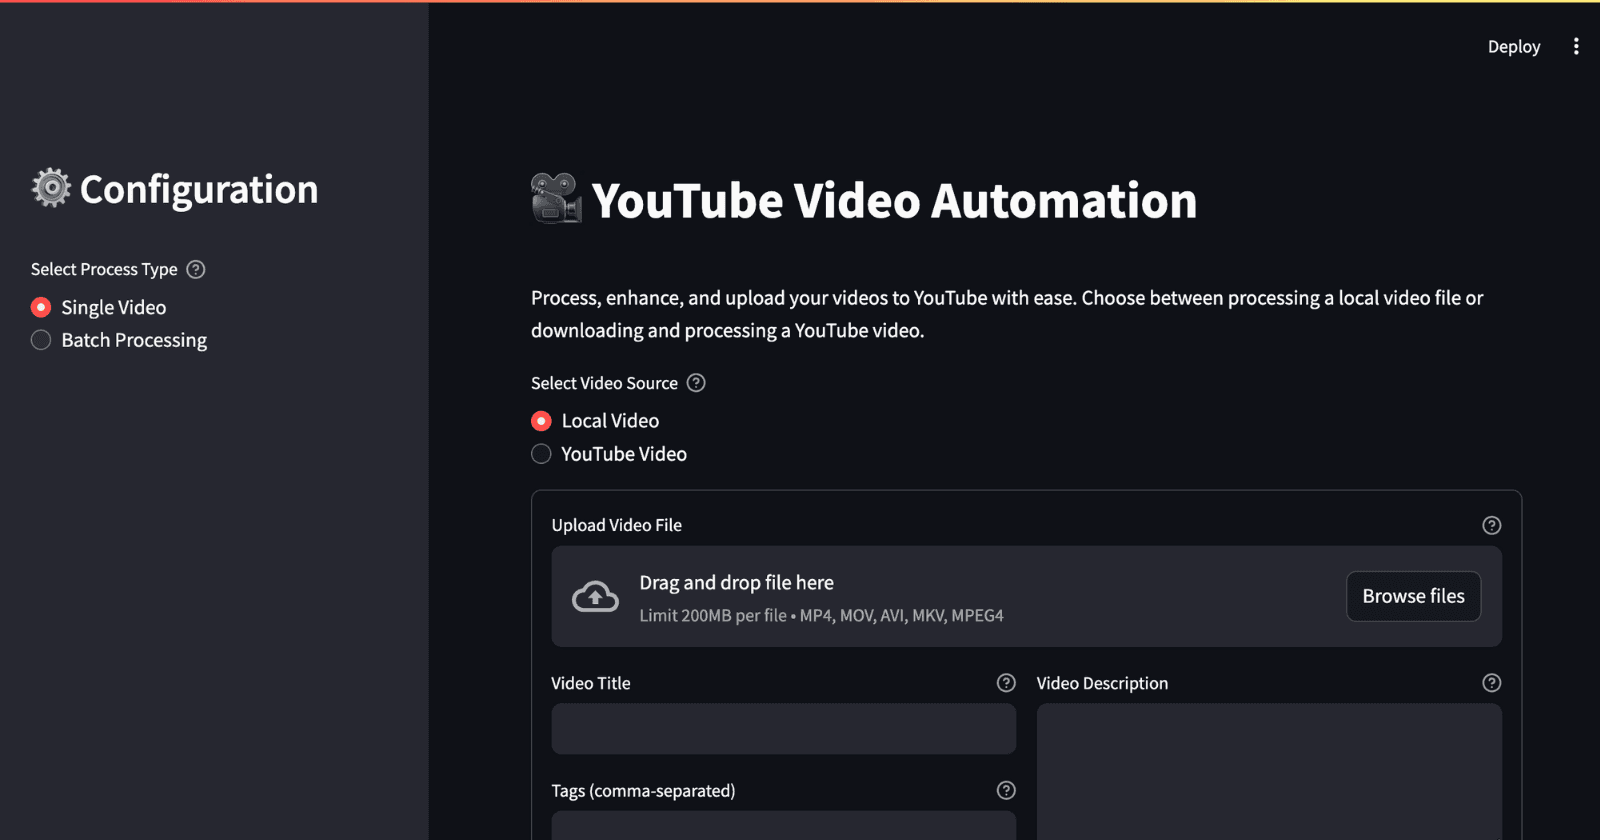1600x840 pixels.
Task: Focus the Video Description text area
Action: point(1269,771)
